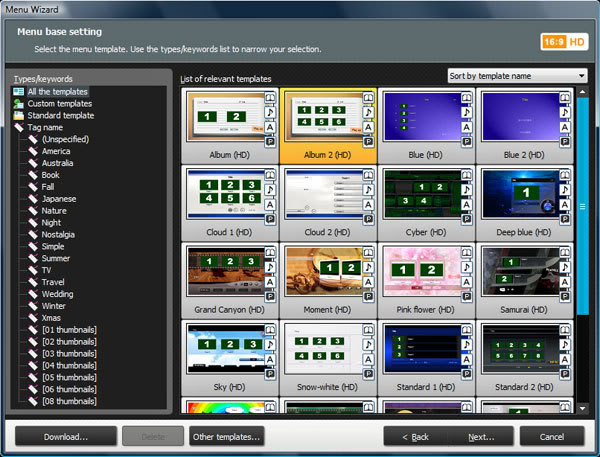This screenshot has width=600, height=457.
Task: Click the music note icon on Moment (HD)
Action: [368, 267]
